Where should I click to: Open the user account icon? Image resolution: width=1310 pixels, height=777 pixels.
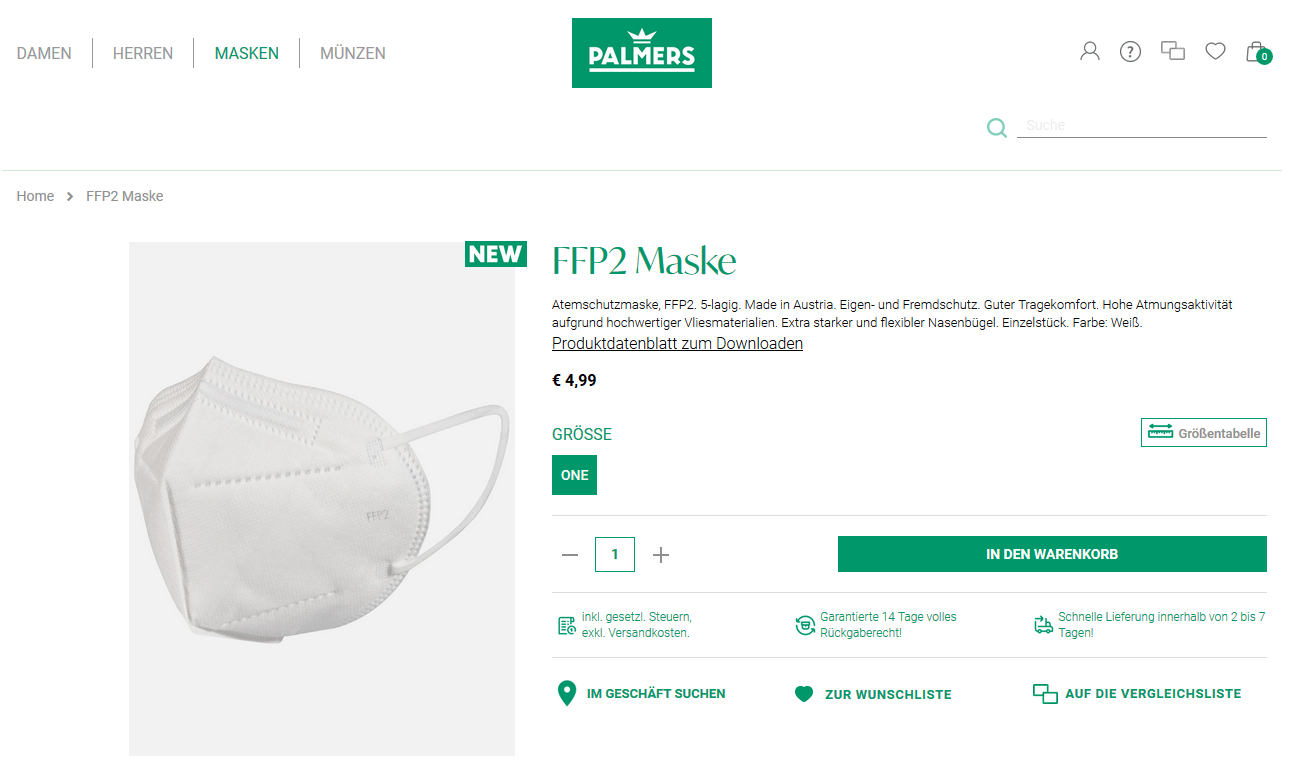tap(1090, 51)
